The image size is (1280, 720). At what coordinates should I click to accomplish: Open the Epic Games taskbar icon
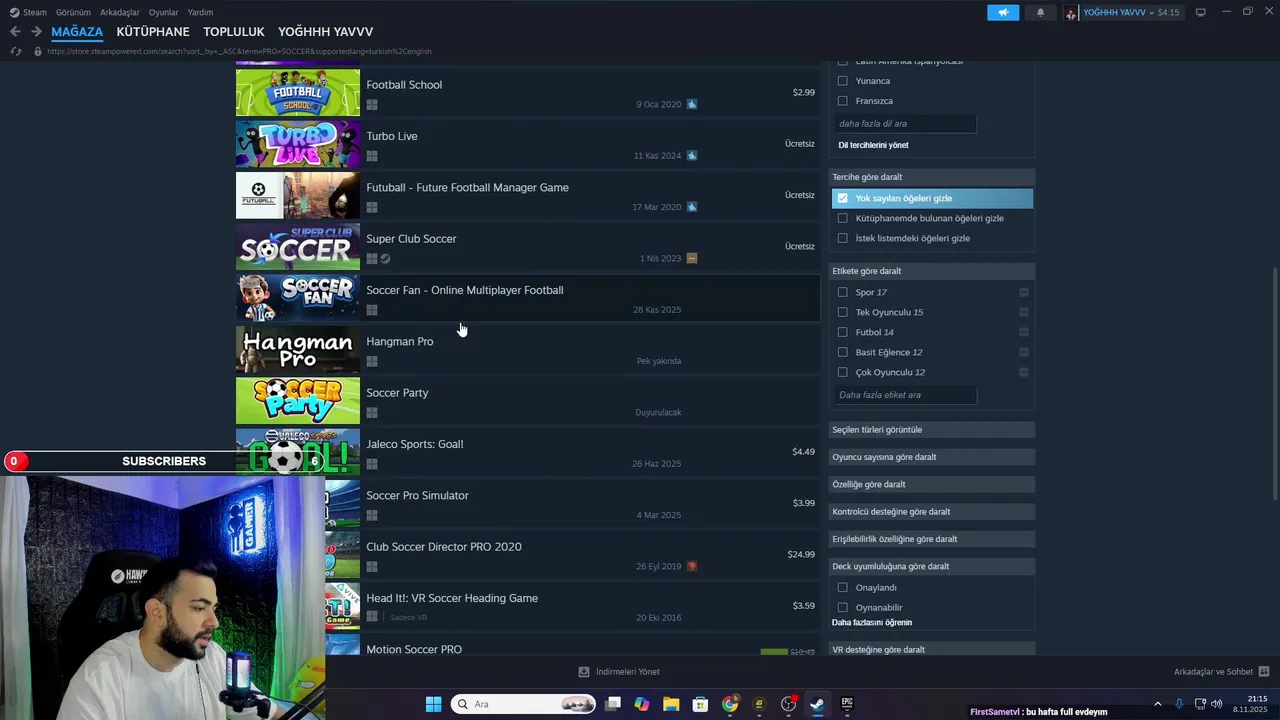[x=847, y=704]
